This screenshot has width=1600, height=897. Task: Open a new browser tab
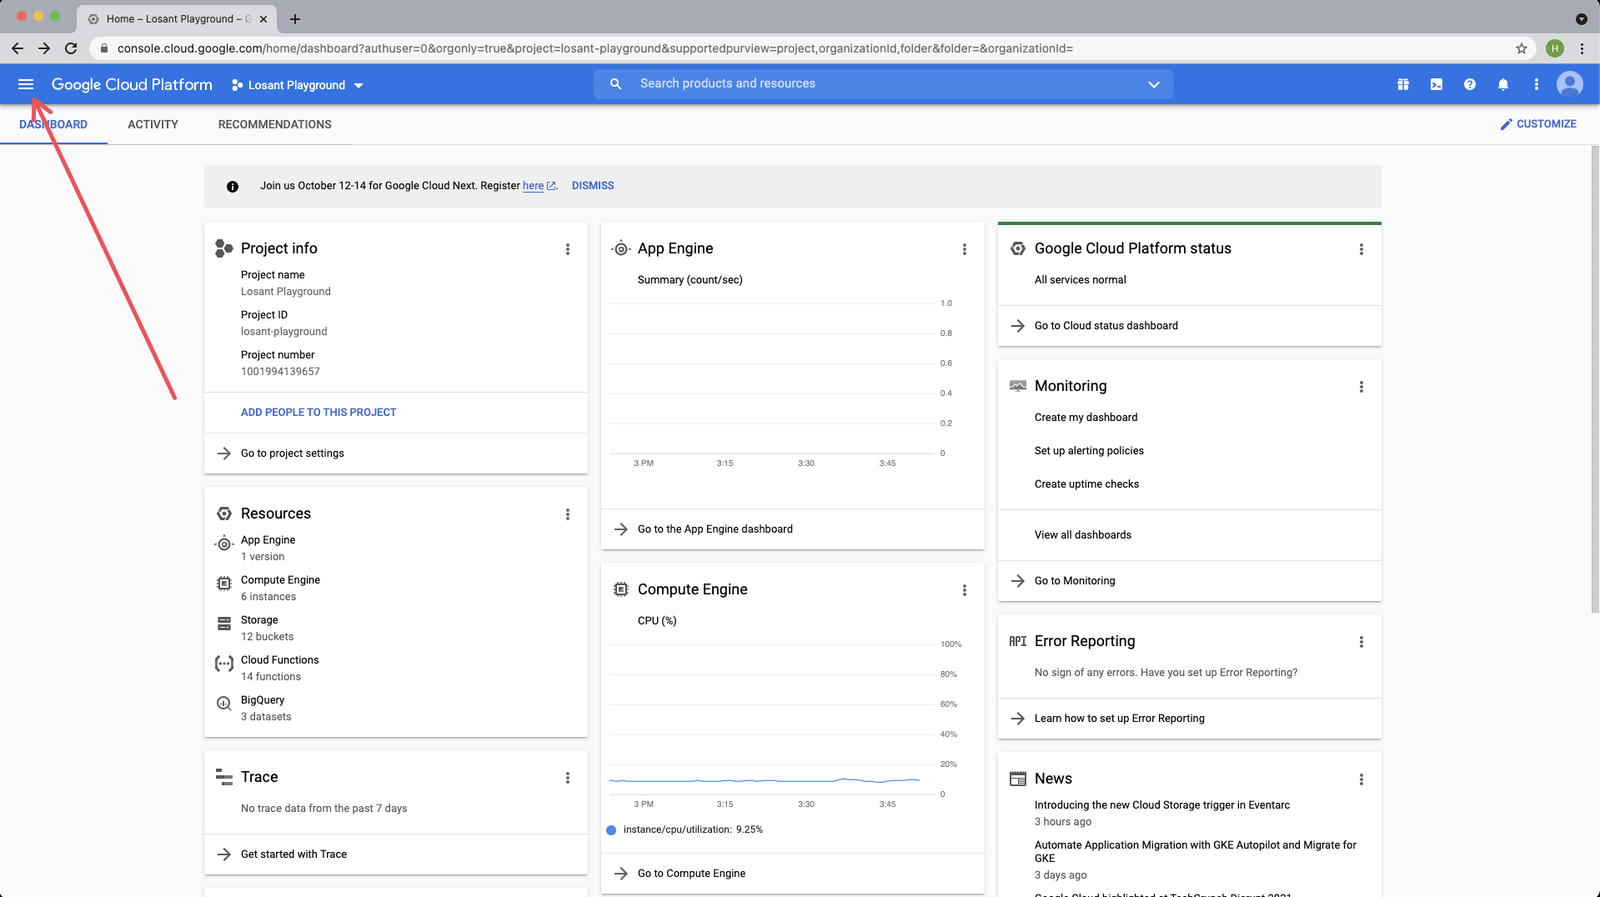click(x=295, y=18)
